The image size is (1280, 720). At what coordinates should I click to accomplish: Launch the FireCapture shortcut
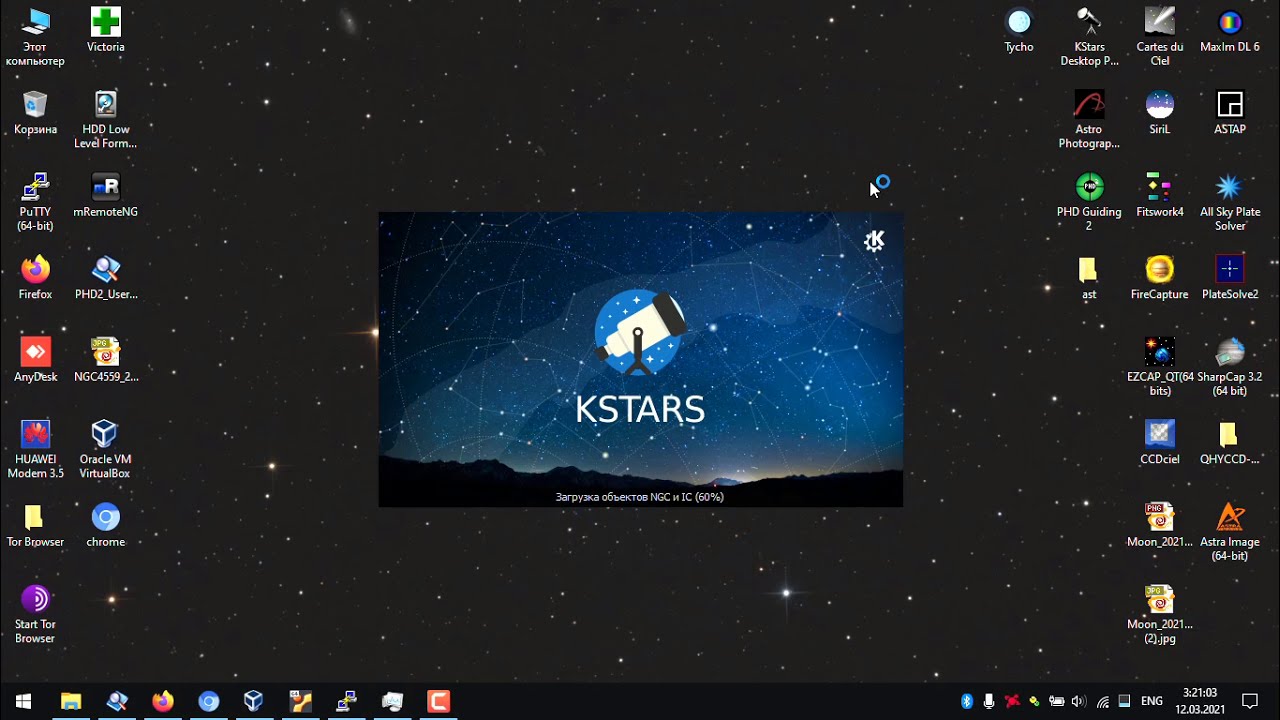point(1160,278)
